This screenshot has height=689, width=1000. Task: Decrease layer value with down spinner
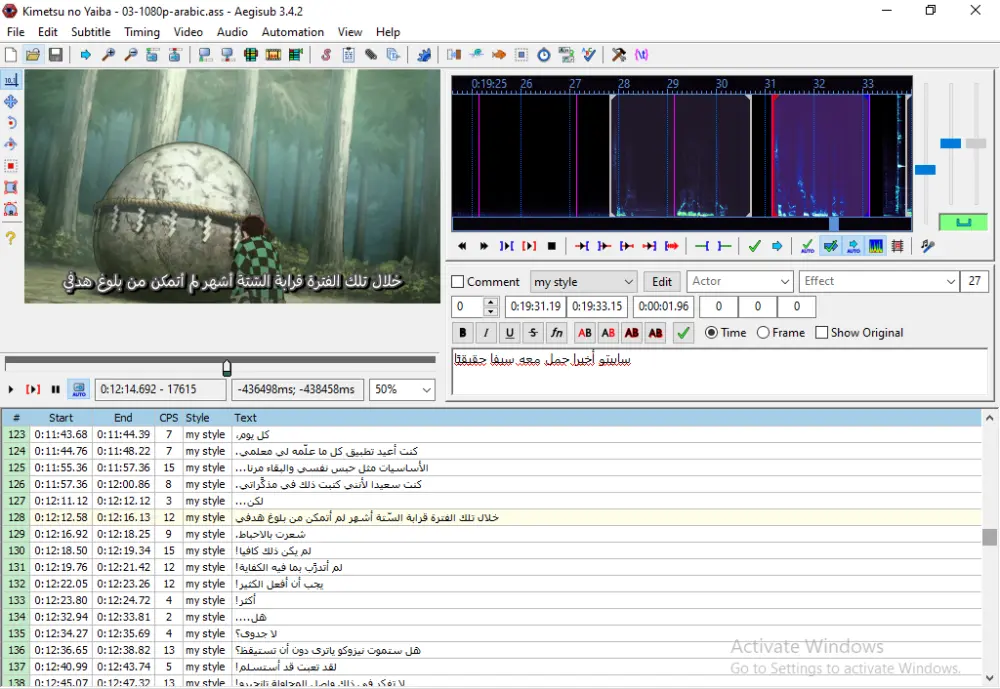(x=490, y=311)
